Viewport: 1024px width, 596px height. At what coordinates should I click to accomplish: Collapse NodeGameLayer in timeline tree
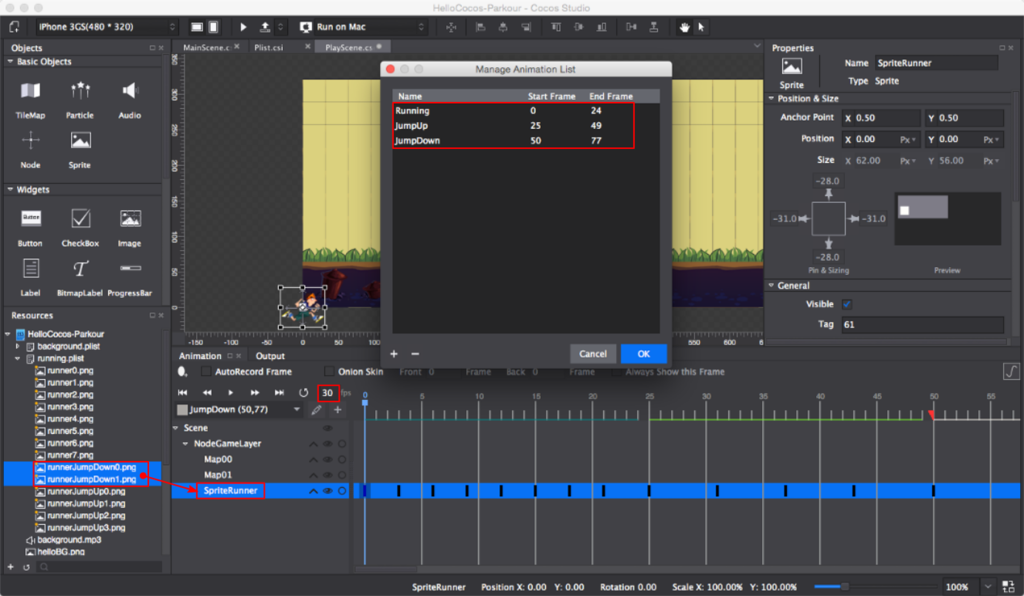pyautogui.click(x=185, y=443)
